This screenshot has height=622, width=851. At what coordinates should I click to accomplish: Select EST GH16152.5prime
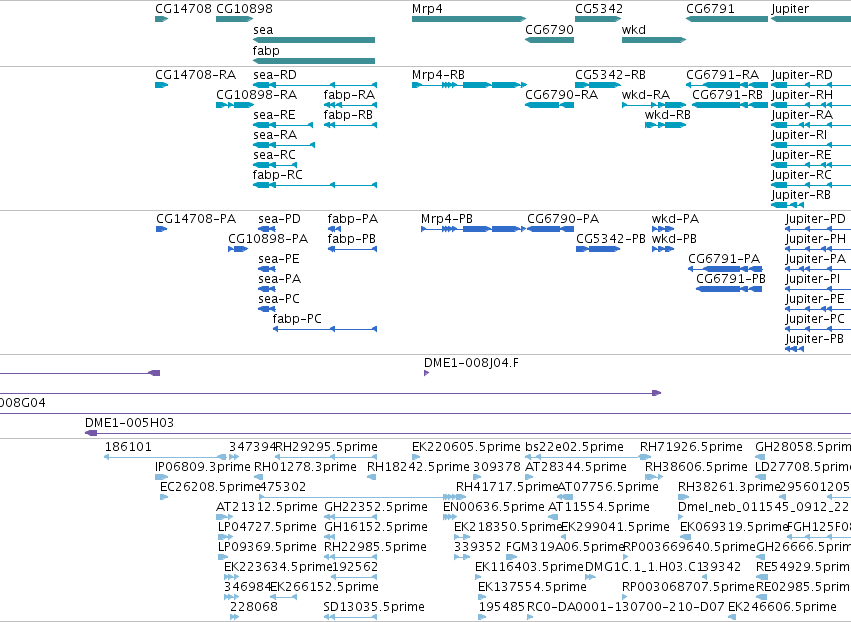click(x=329, y=537)
